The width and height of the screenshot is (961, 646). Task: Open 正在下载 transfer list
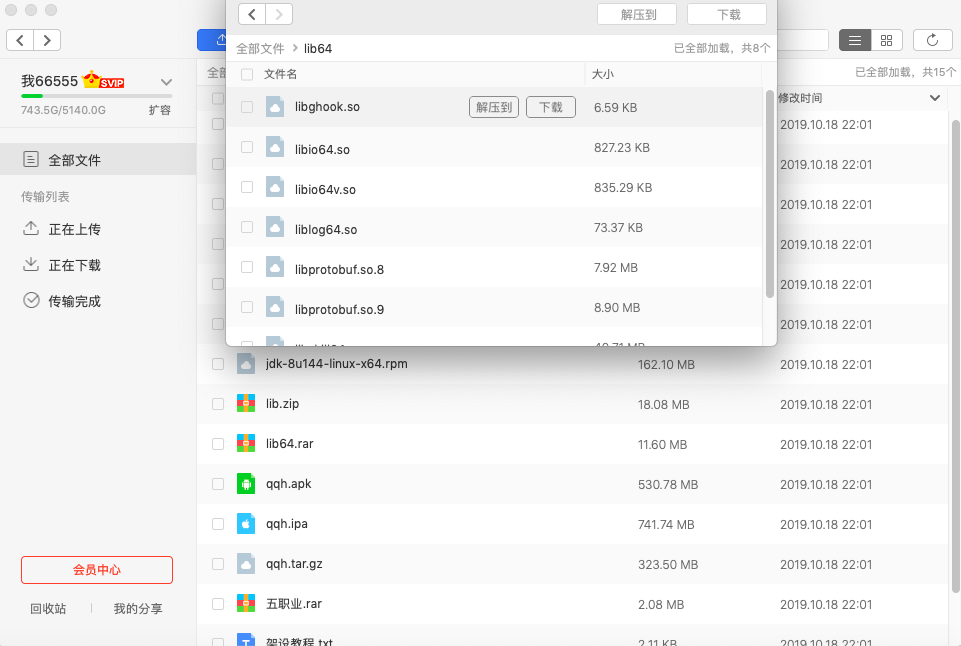pyautogui.click(x=74, y=265)
